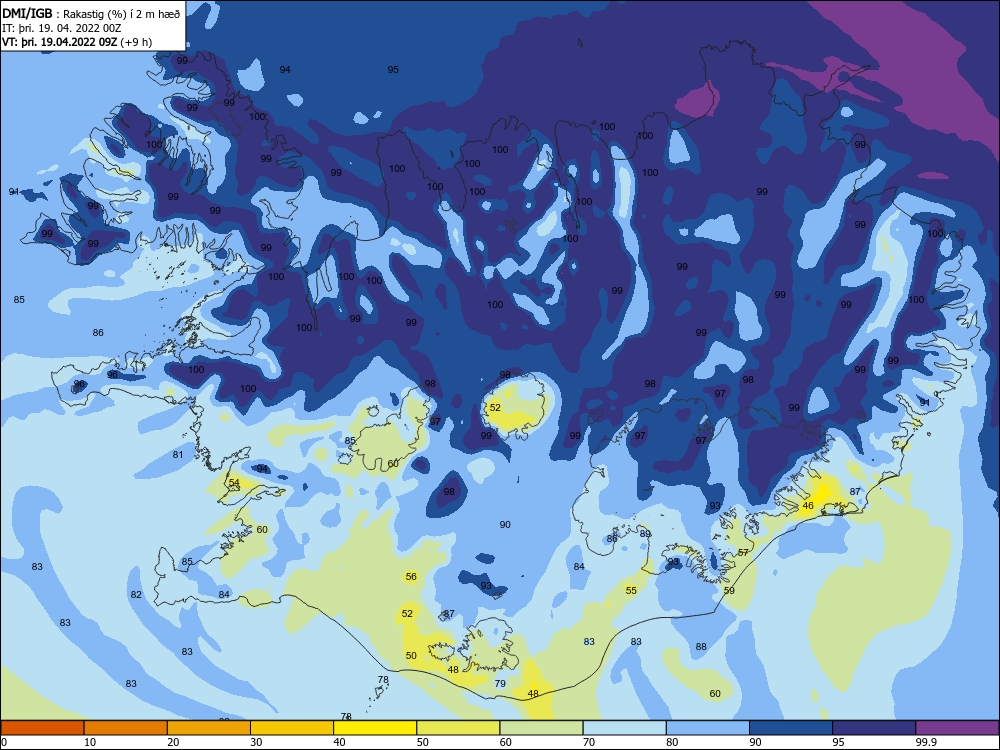Click the 'IT: þri. 19. 04. 2022 00Z' line
The image size is (1000, 750).
62,28
